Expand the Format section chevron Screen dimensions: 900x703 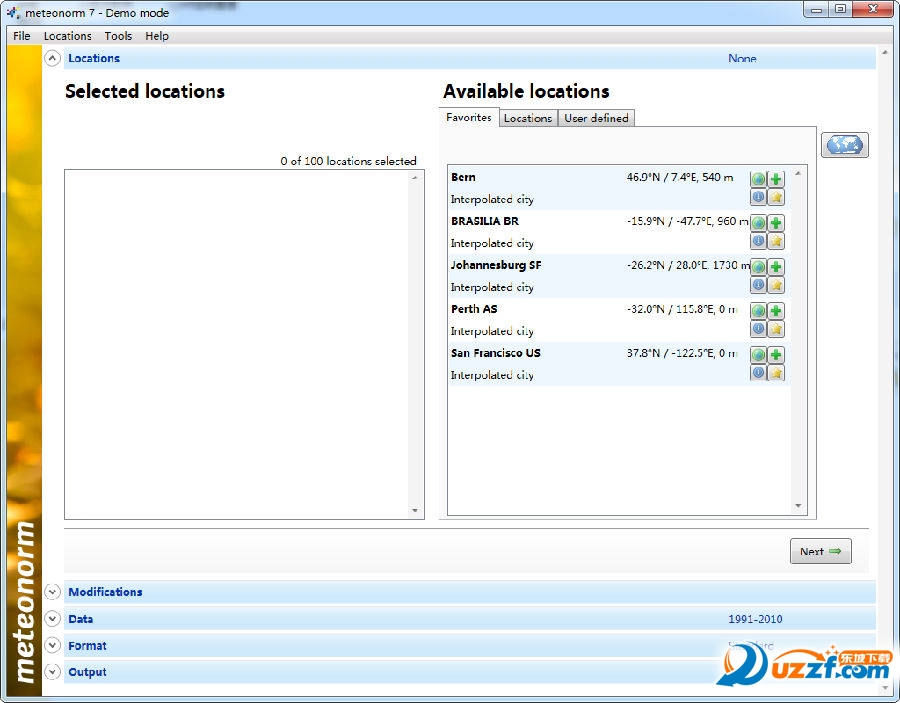pos(52,645)
